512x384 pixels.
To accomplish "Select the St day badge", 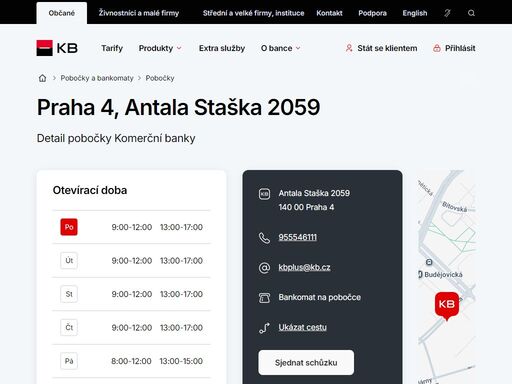I will click(x=69, y=294).
